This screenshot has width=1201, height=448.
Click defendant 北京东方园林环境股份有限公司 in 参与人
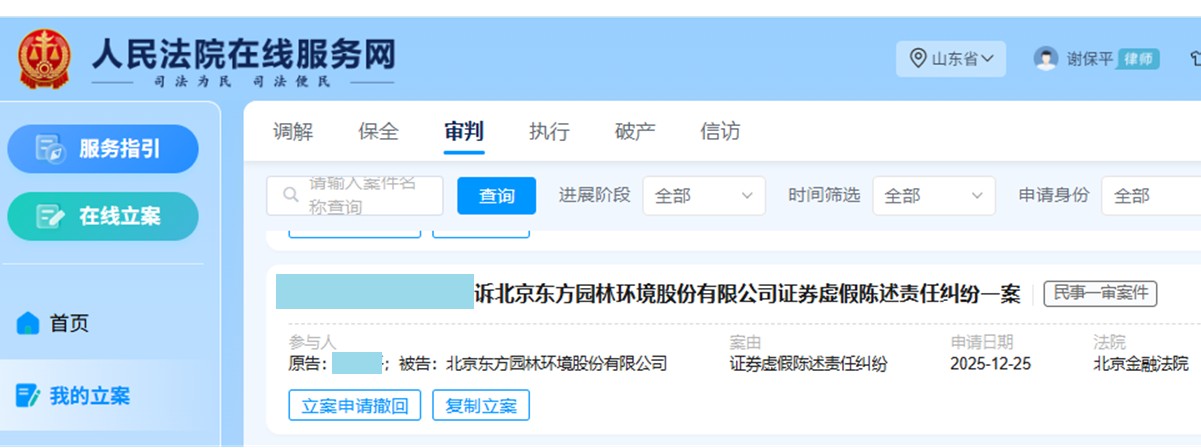[x=556, y=363]
